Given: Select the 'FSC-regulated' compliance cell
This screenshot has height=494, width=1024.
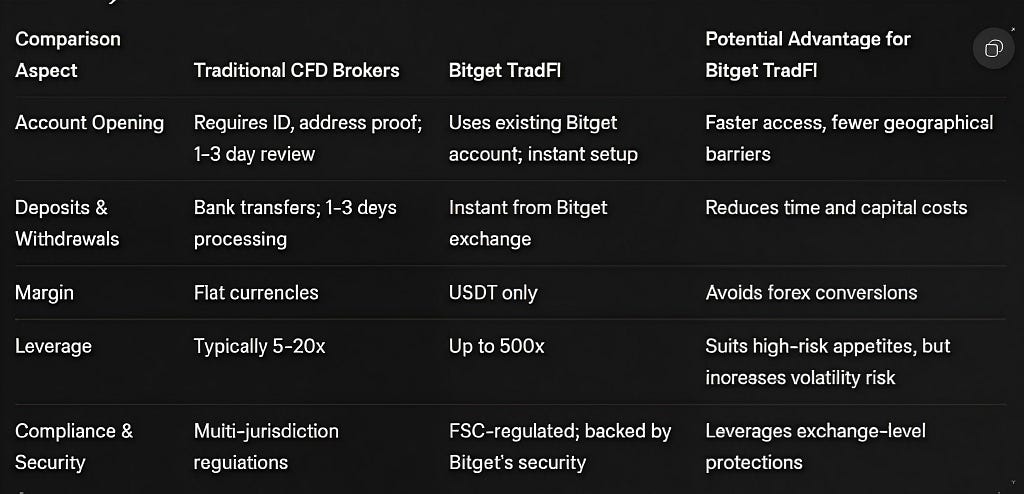Looking at the screenshot, I should click(x=560, y=447).
